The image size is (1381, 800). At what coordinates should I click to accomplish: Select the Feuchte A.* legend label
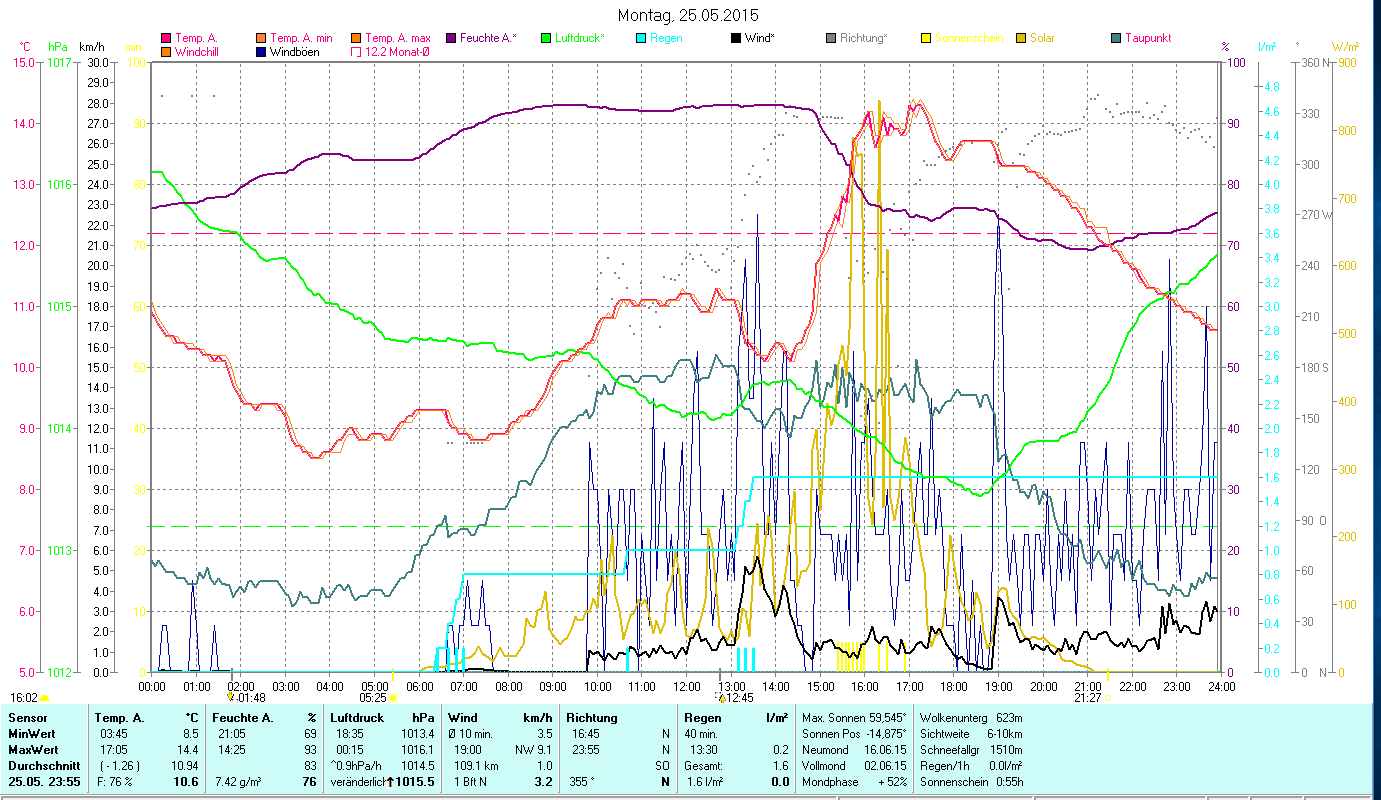pyautogui.click(x=488, y=38)
